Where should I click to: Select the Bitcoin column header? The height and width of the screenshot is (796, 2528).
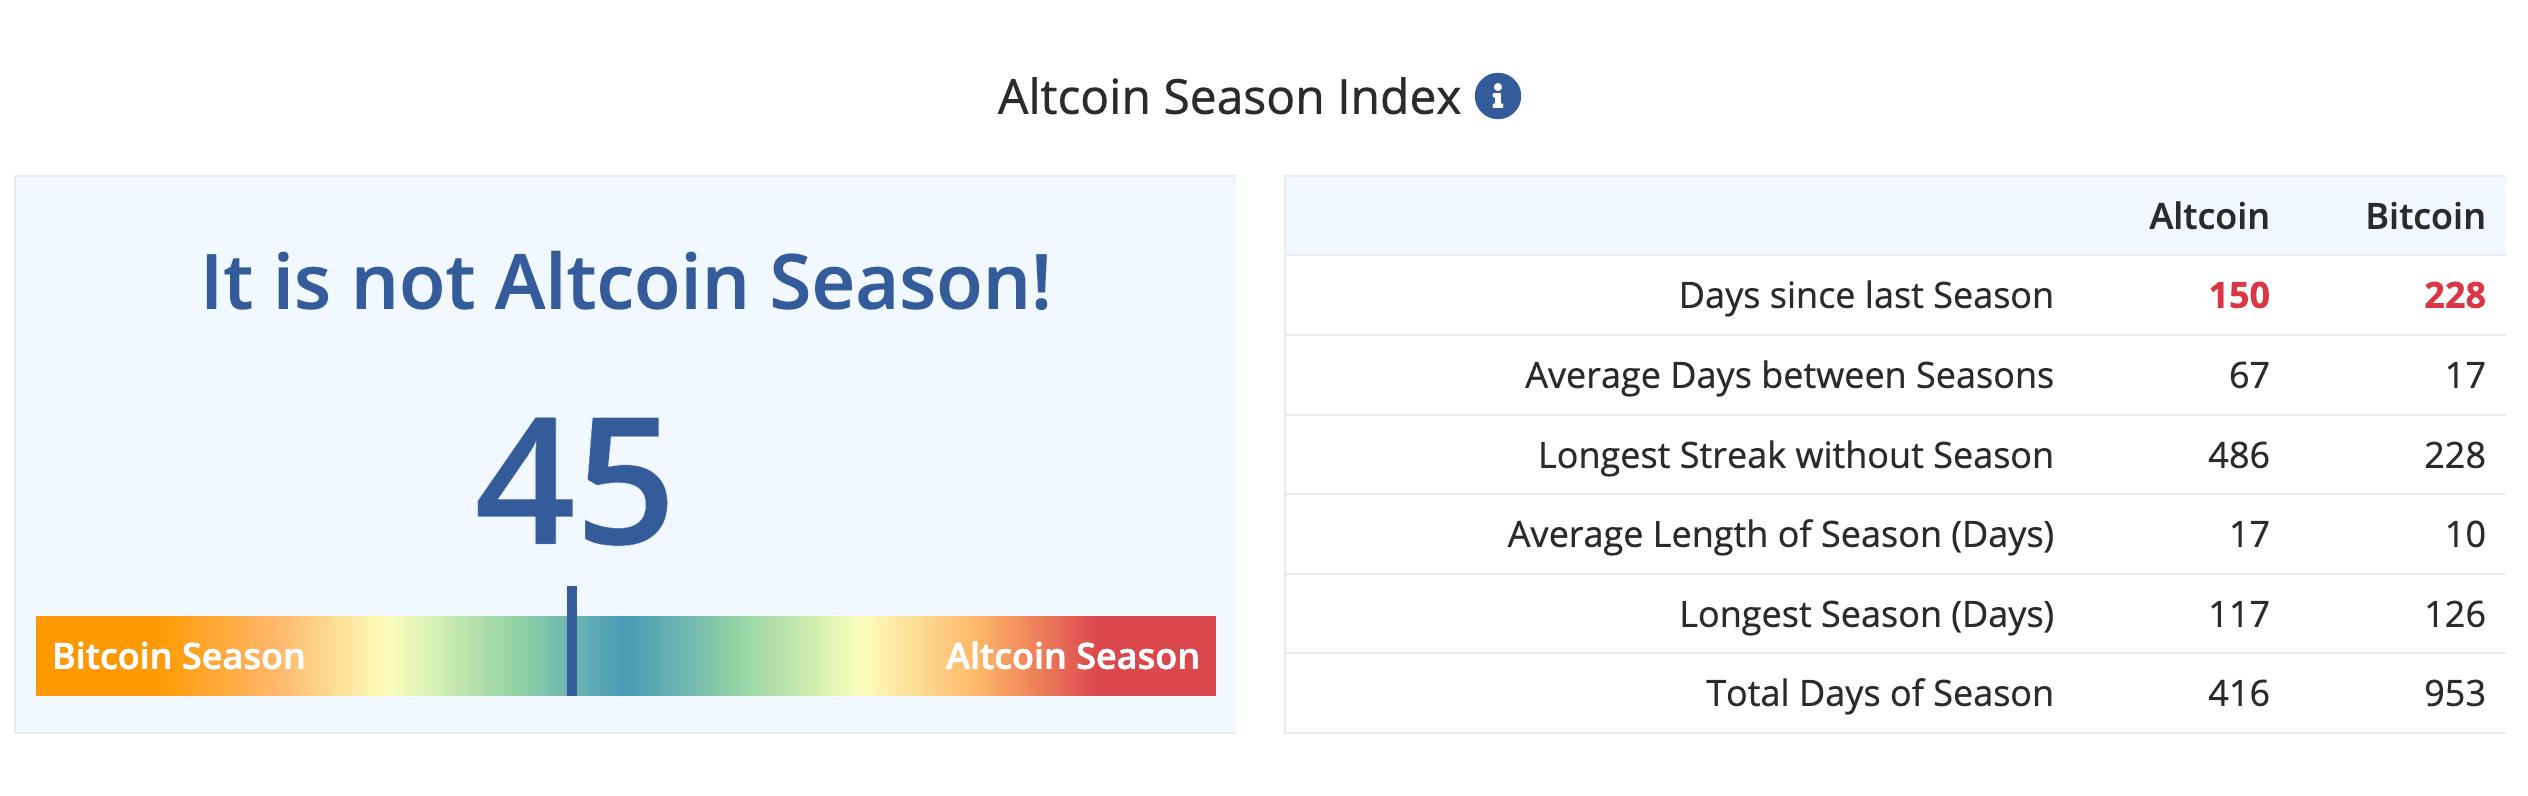(x=2425, y=216)
